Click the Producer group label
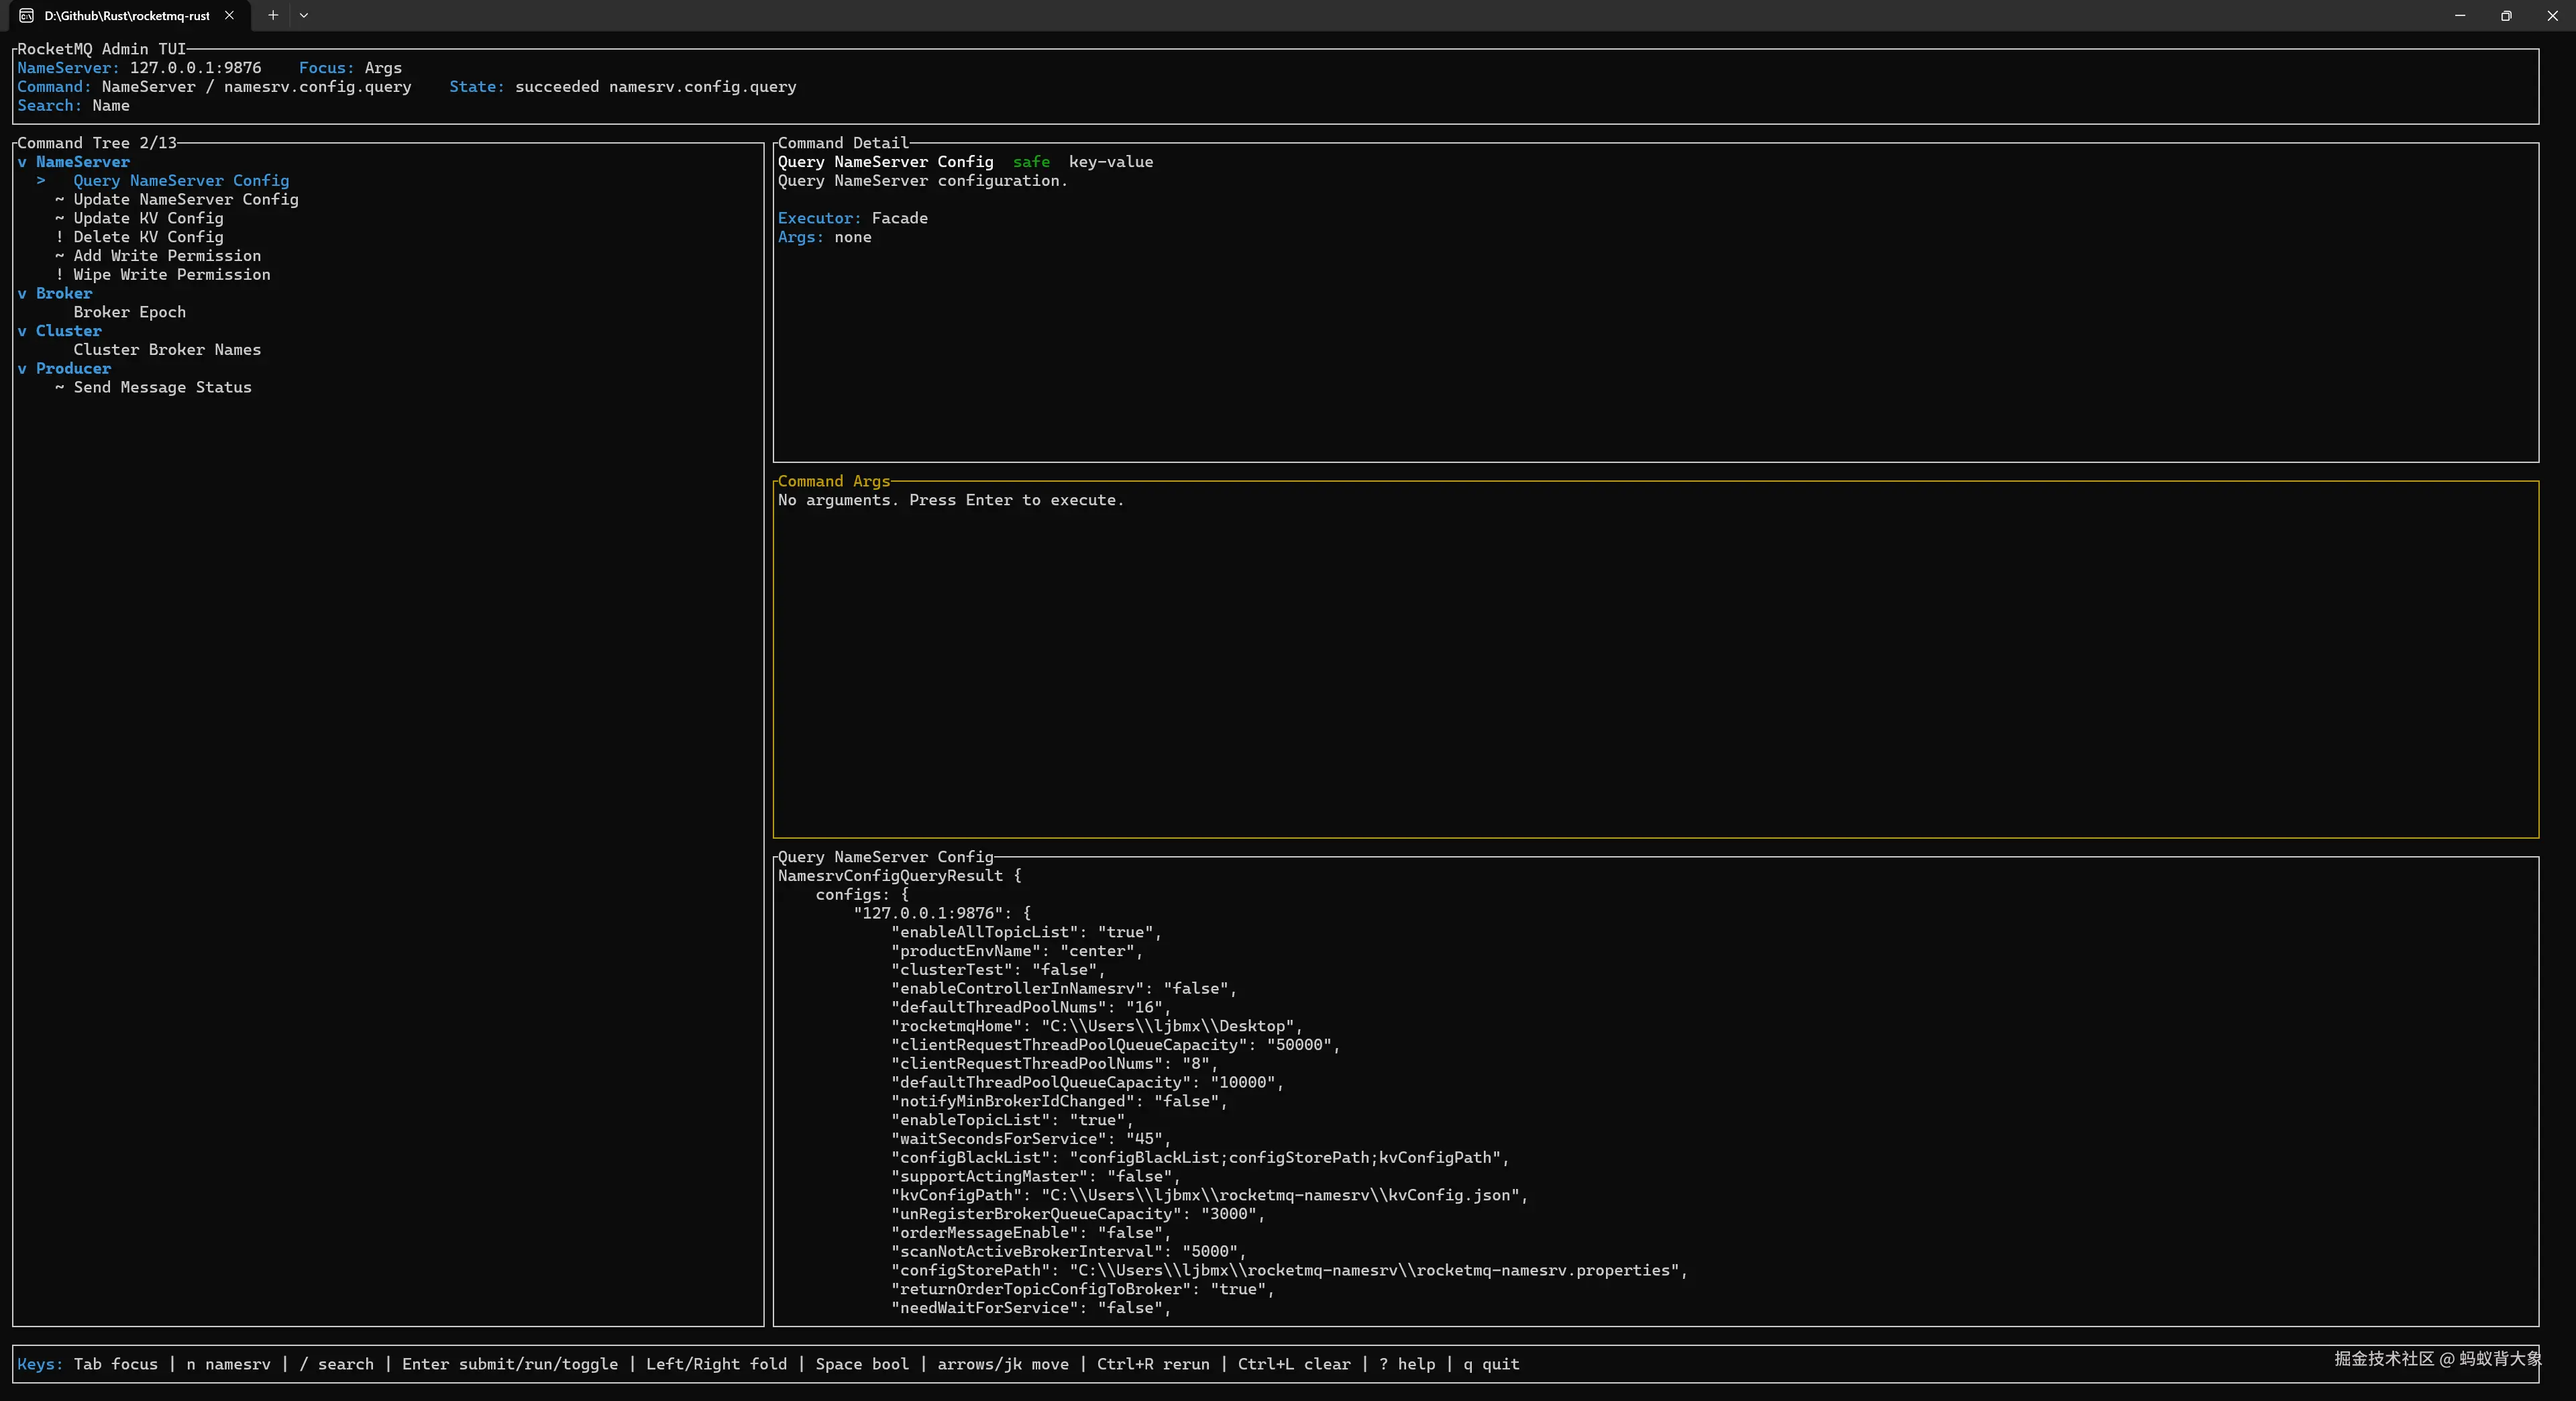2576x1401 pixels. tap(74, 369)
